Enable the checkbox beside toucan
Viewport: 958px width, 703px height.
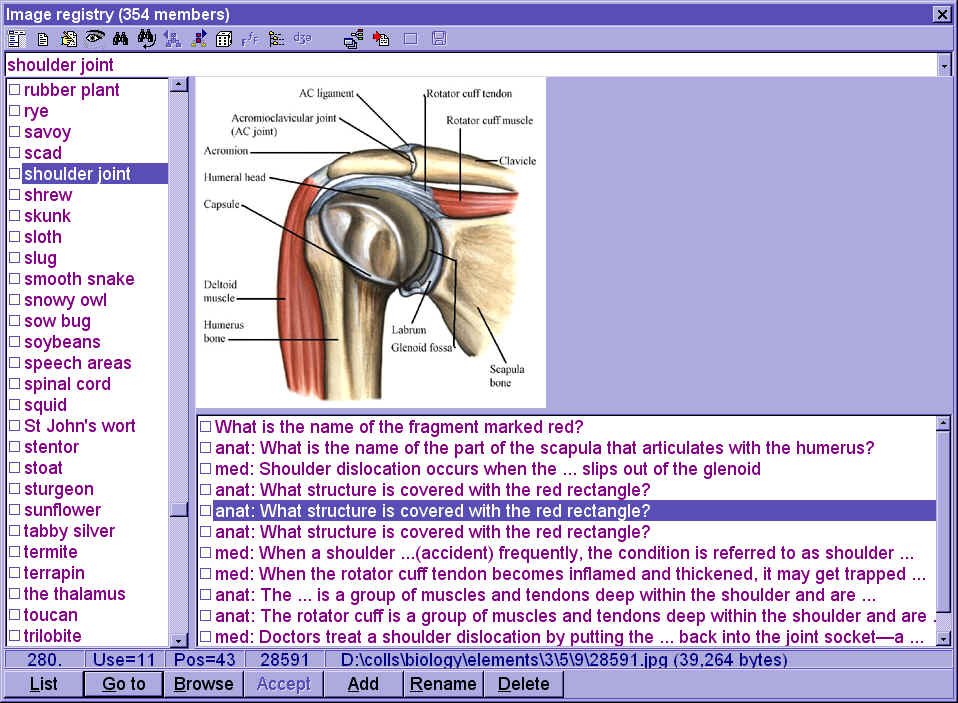coord(14,614)
